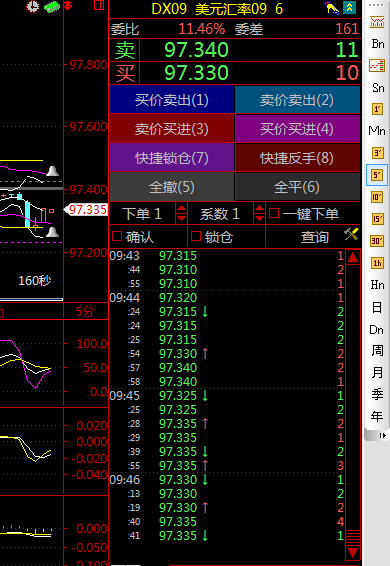Enable the 锁仓 checkbox

(x=196, y=236)
